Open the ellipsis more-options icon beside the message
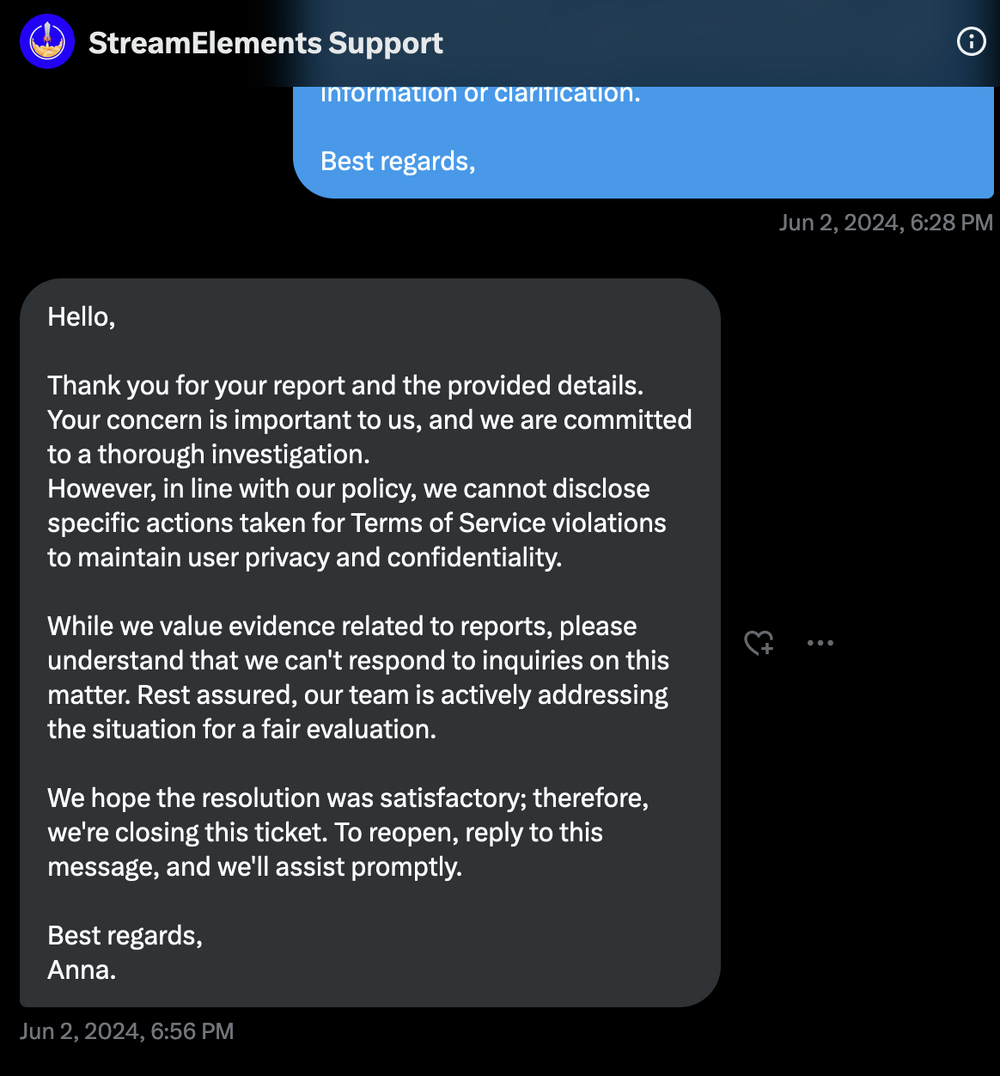Viewport: 1000px width, 1076px height. [x=820, y=643]
